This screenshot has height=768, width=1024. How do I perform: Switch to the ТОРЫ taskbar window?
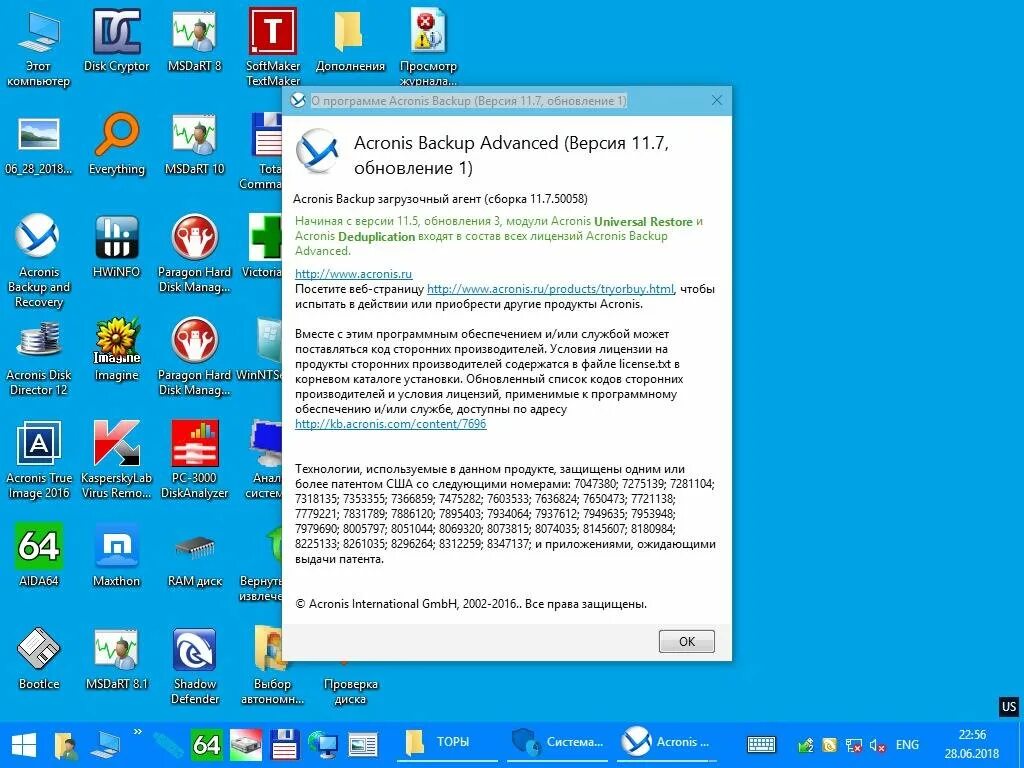point(447,743)
